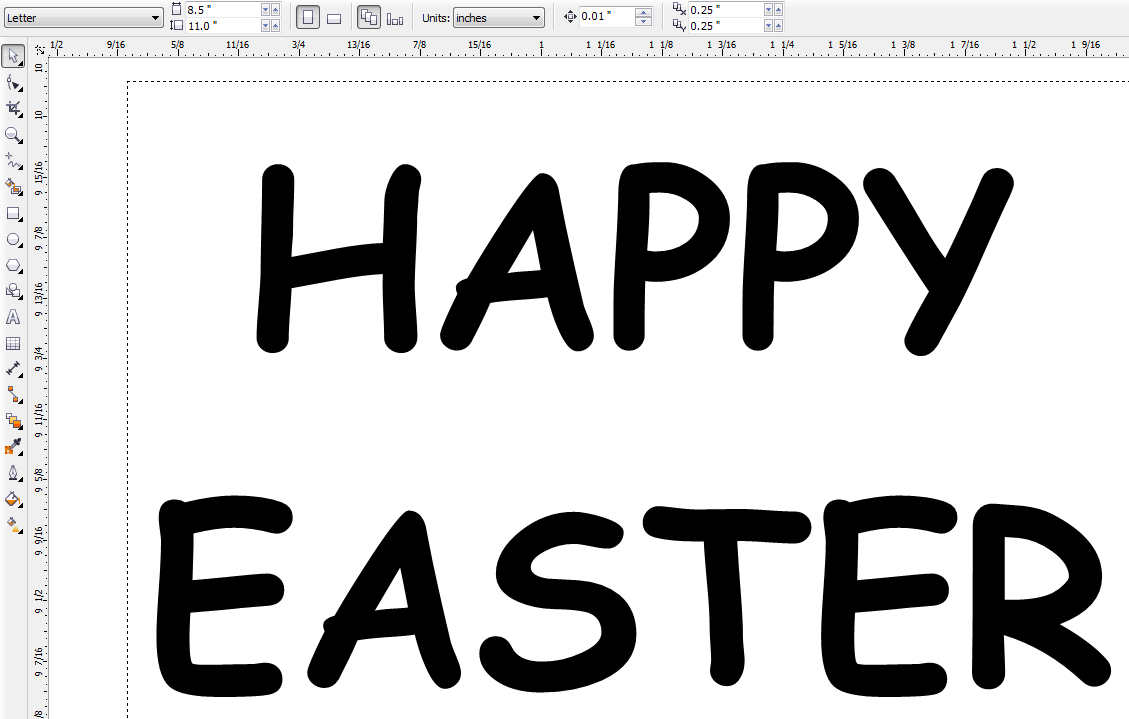Image resolution: width=1129 pixels, height=719 pixels.
Task: Select the Ellipse tool
Action: (13, 240)
